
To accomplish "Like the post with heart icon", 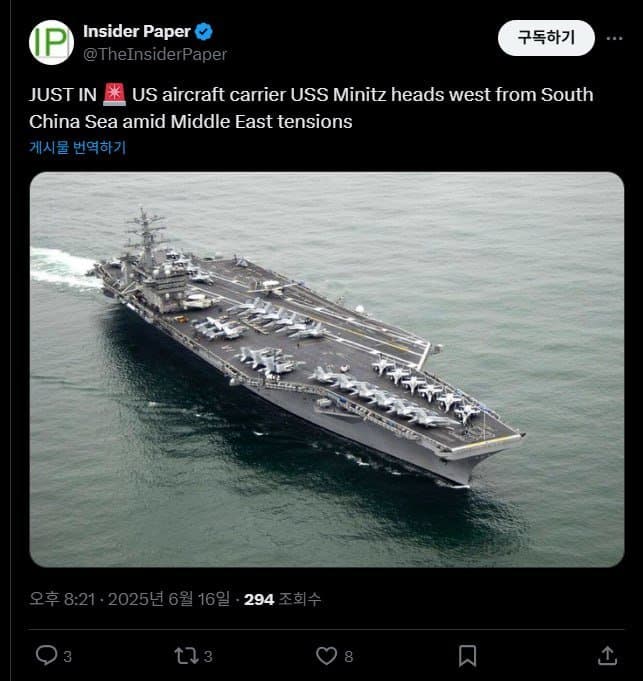I will [x=326, y=656].
